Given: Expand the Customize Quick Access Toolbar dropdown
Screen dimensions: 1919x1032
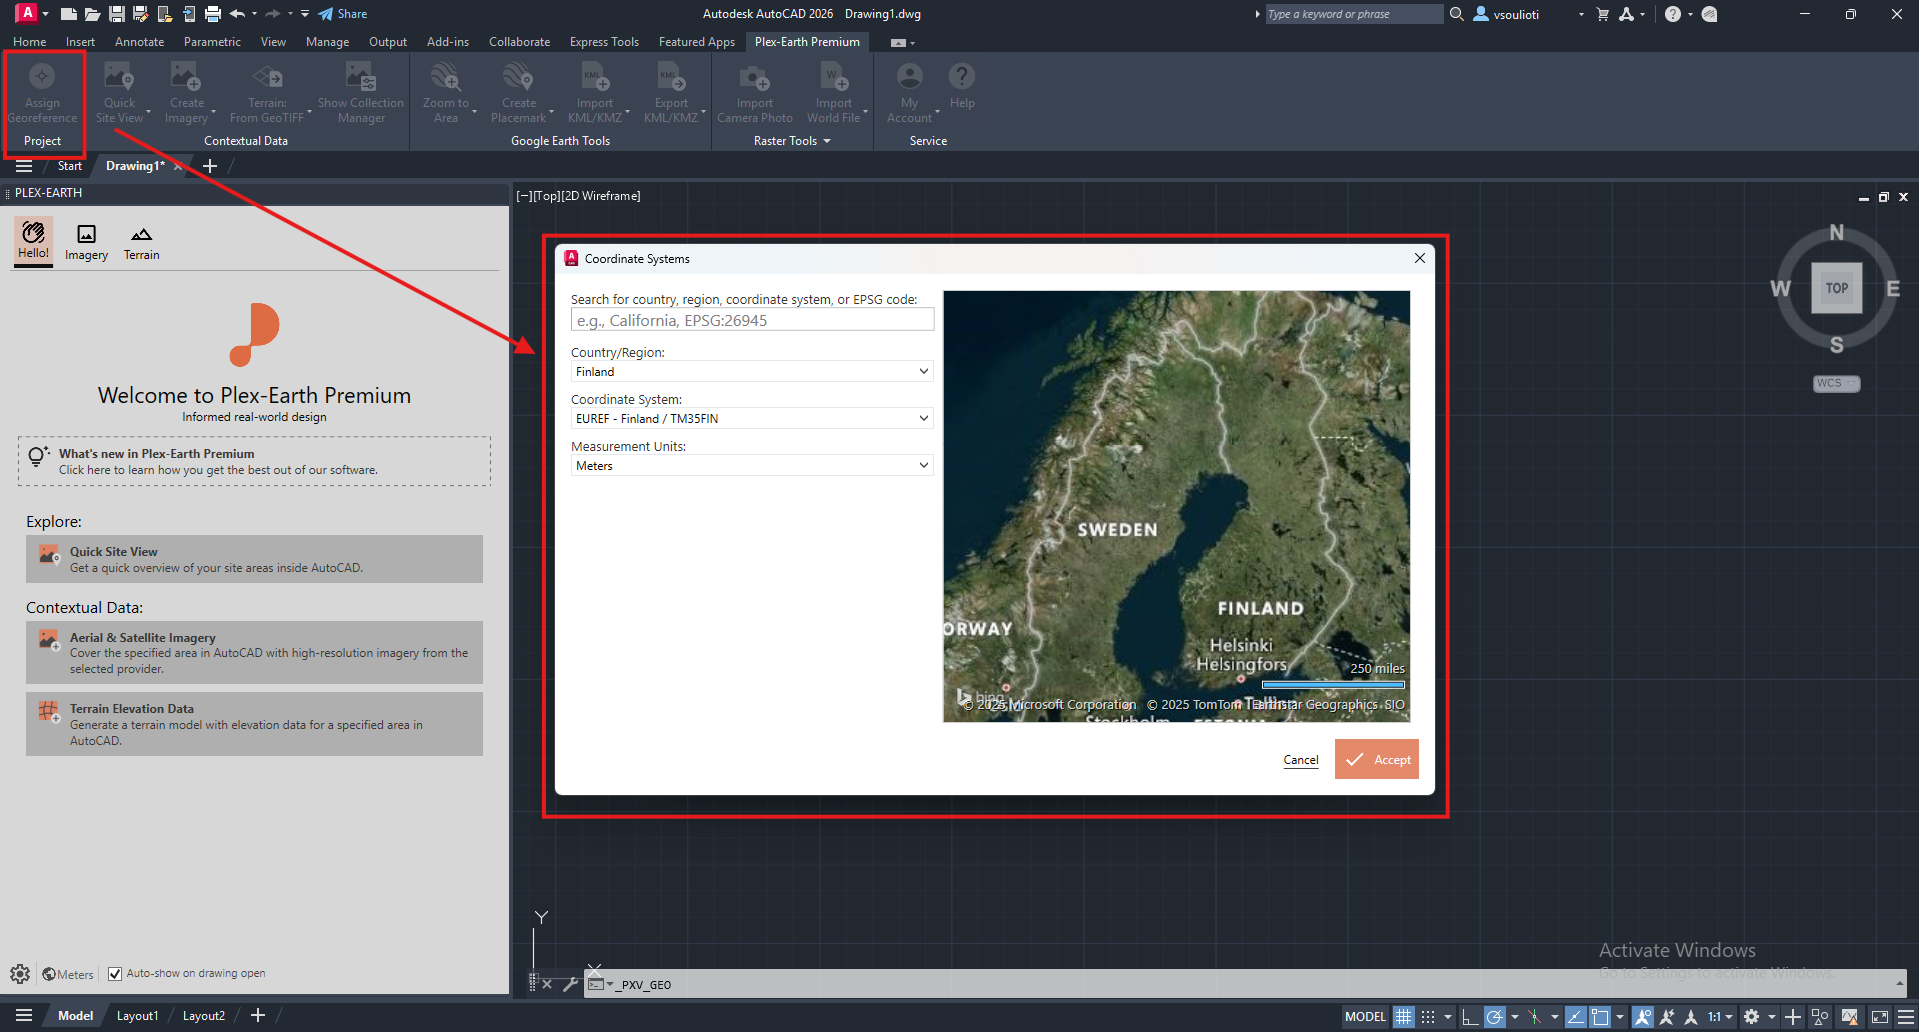Looking at the screenshot, I should pos(305,14).
